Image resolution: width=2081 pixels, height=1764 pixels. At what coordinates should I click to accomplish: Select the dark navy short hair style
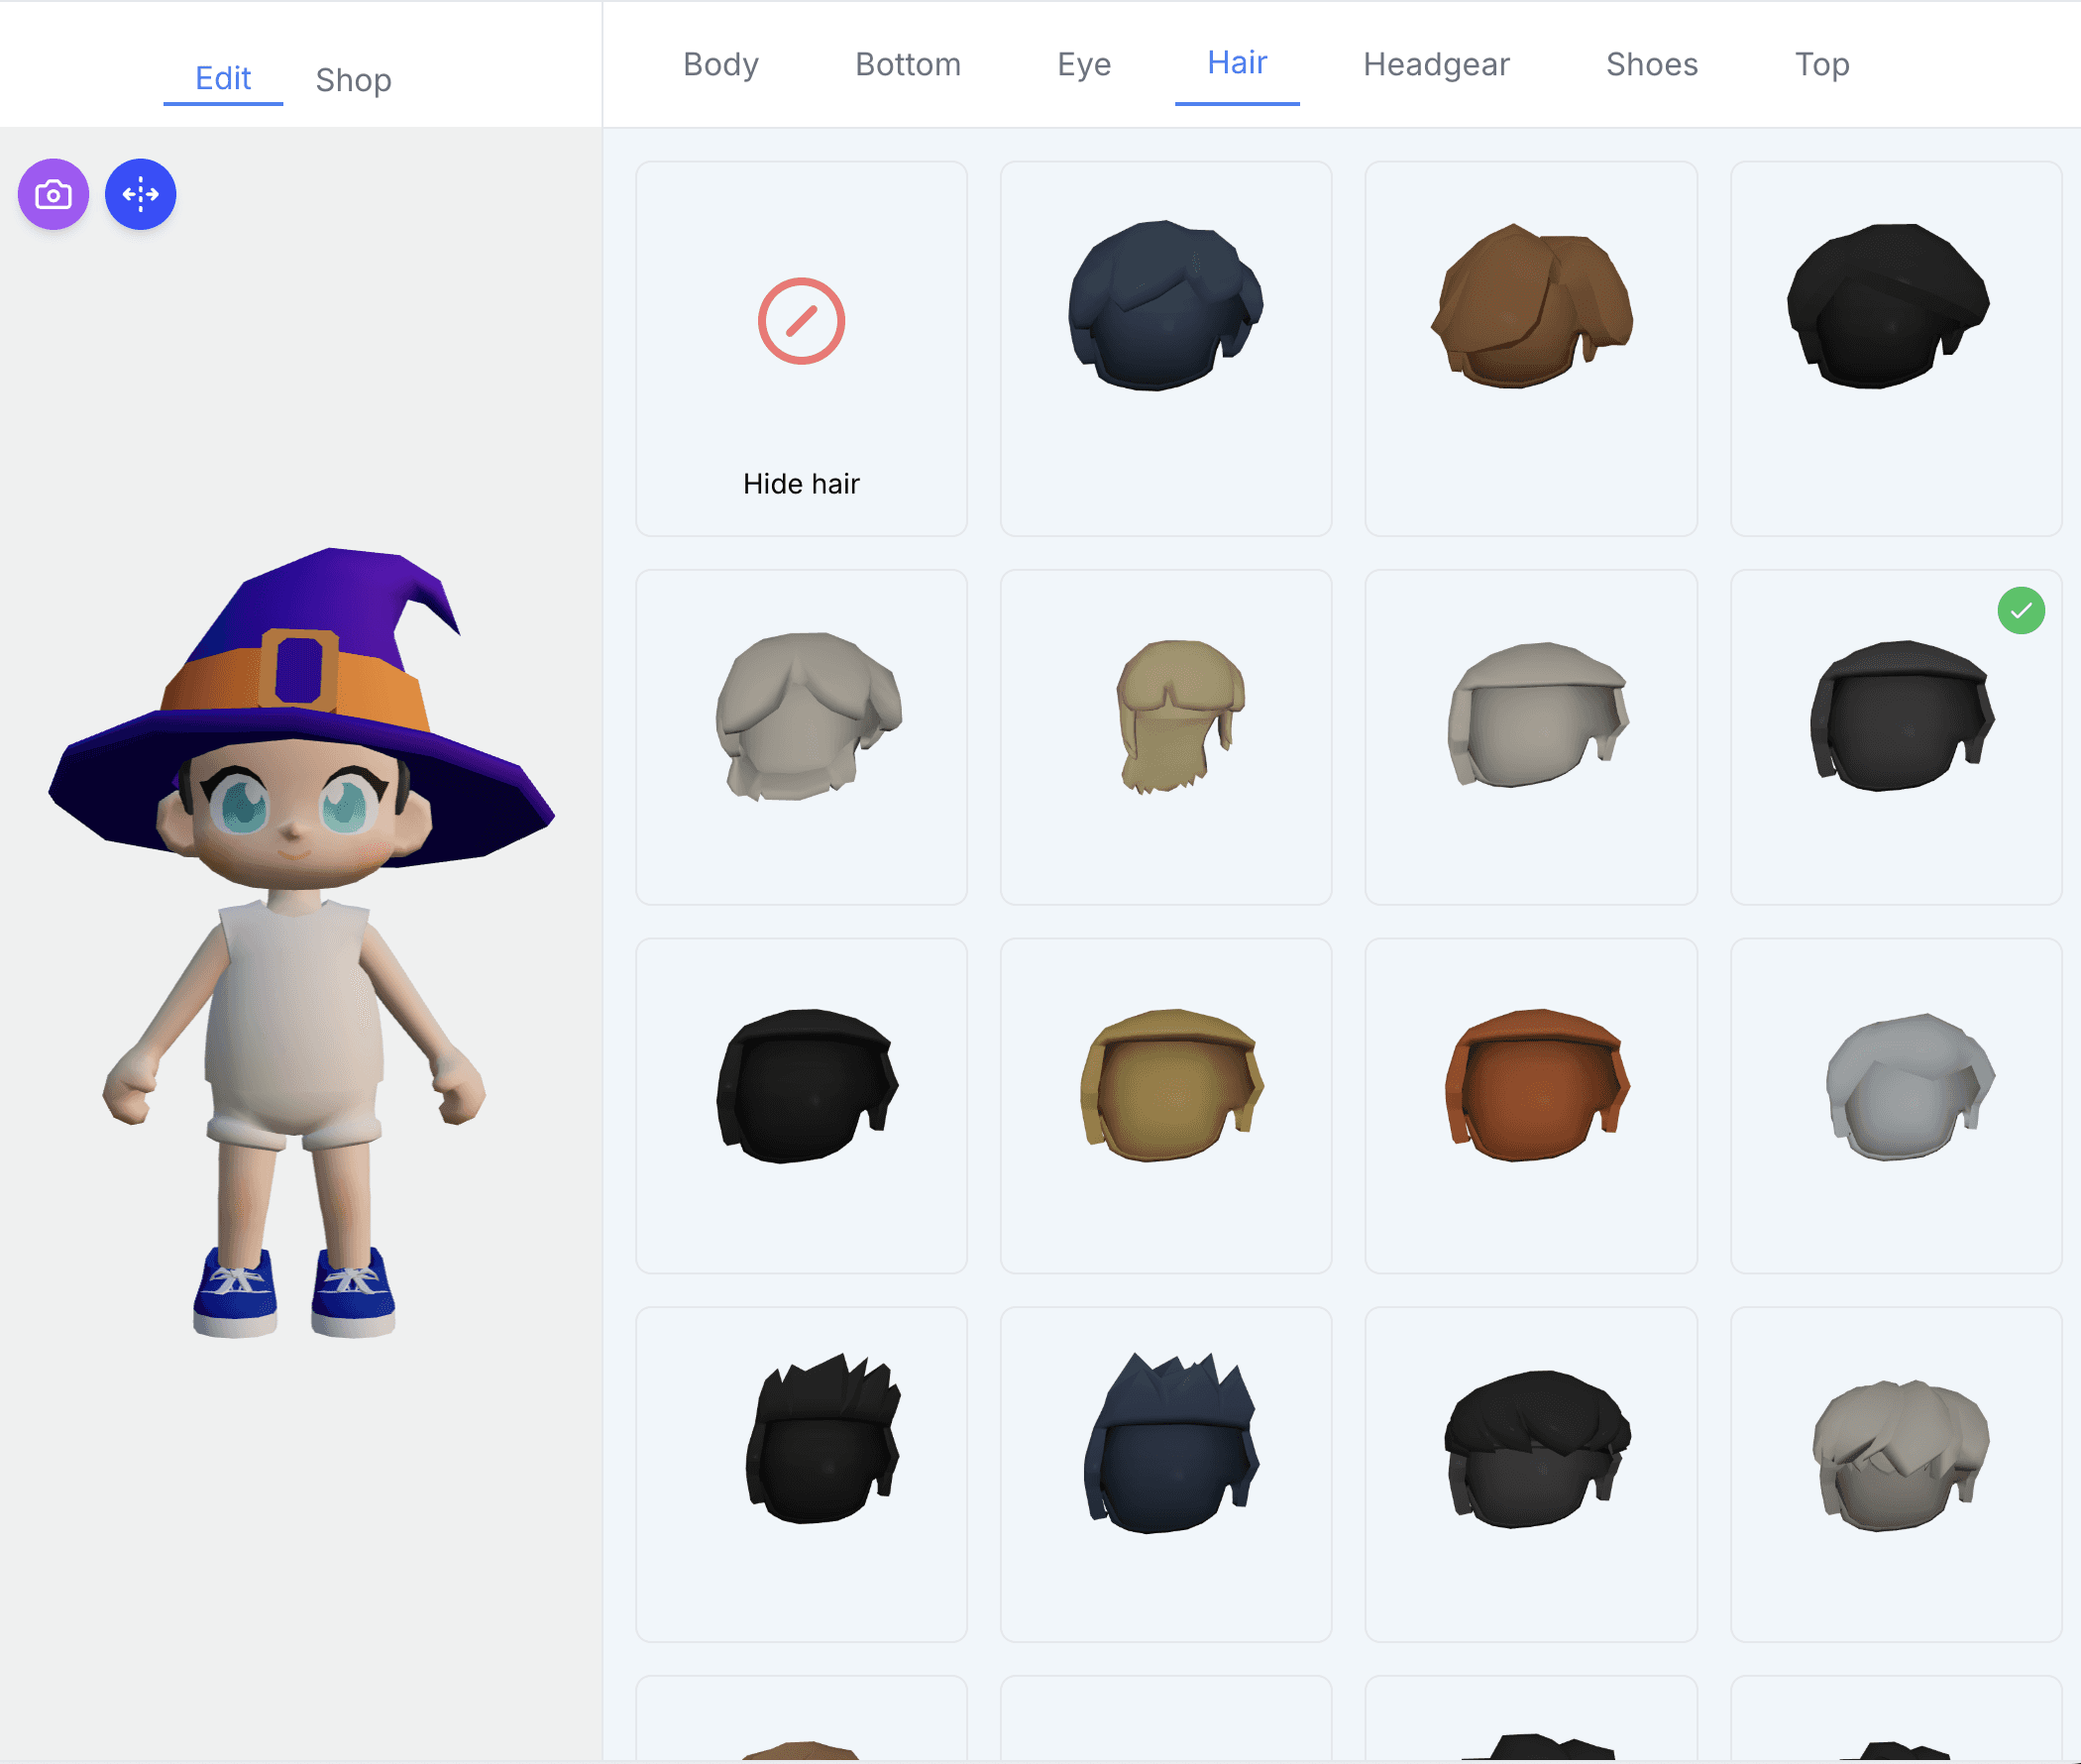point(1165,306)
